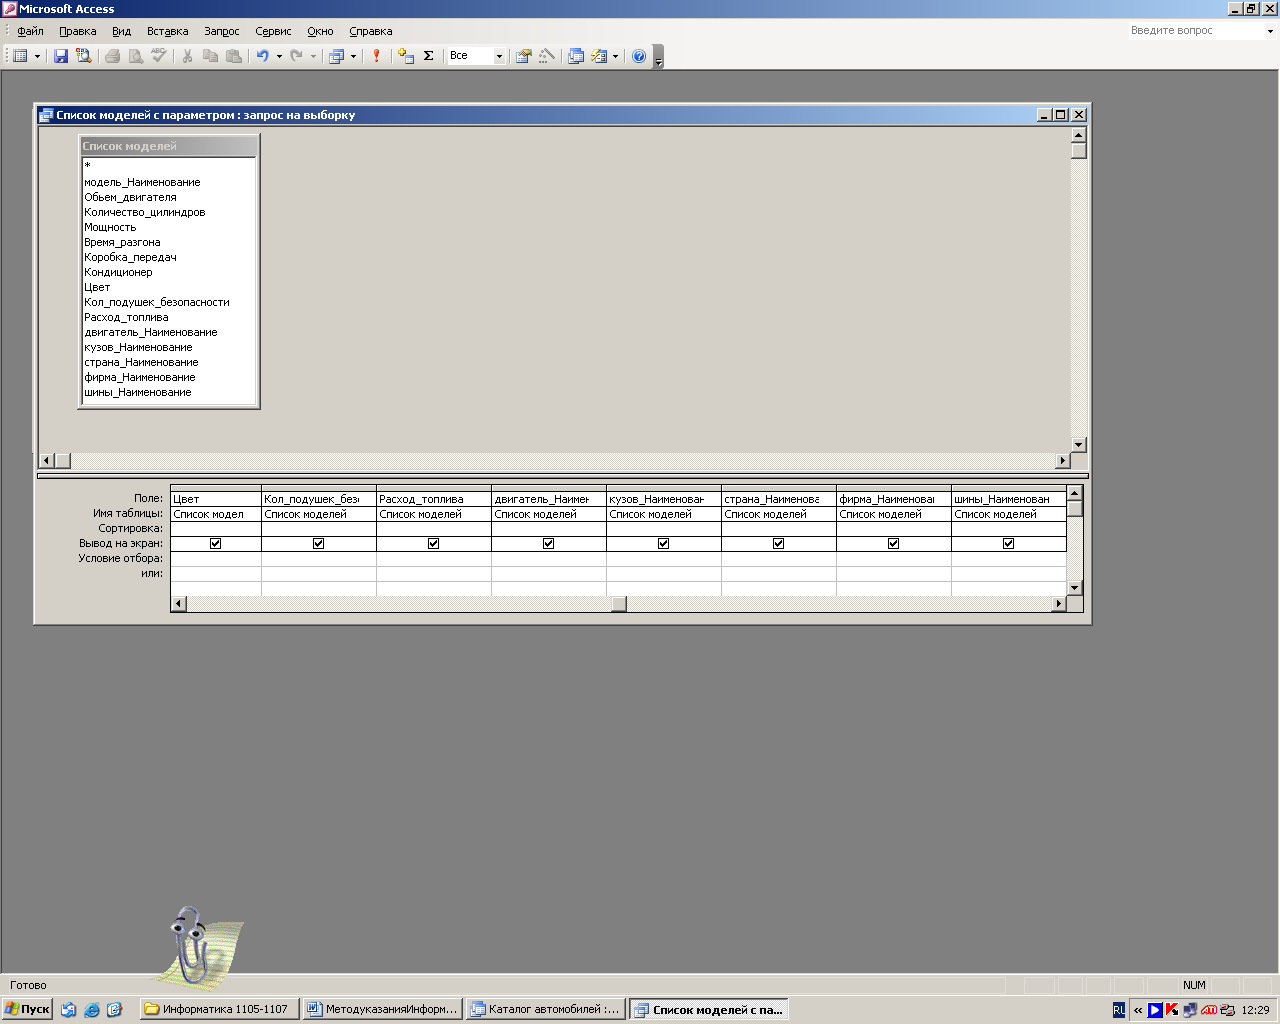Click the query grid horizontal scrollbar thumb
The image size is (1280, 1024).
pyautogui.click(x=619, y=604)
